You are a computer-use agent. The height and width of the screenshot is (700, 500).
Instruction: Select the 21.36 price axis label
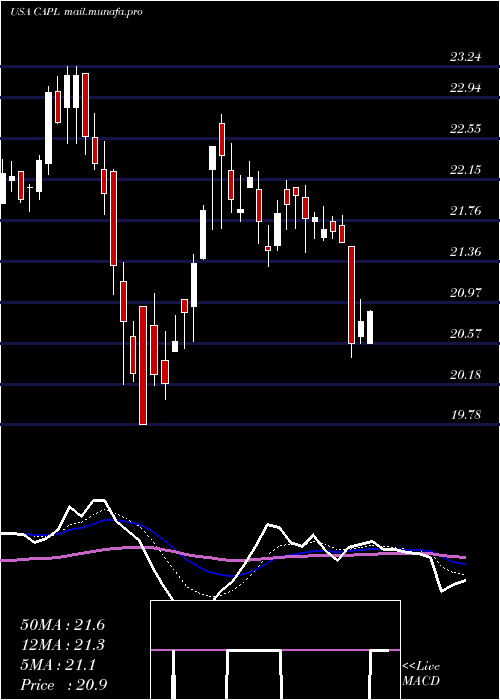click(466, 252)
